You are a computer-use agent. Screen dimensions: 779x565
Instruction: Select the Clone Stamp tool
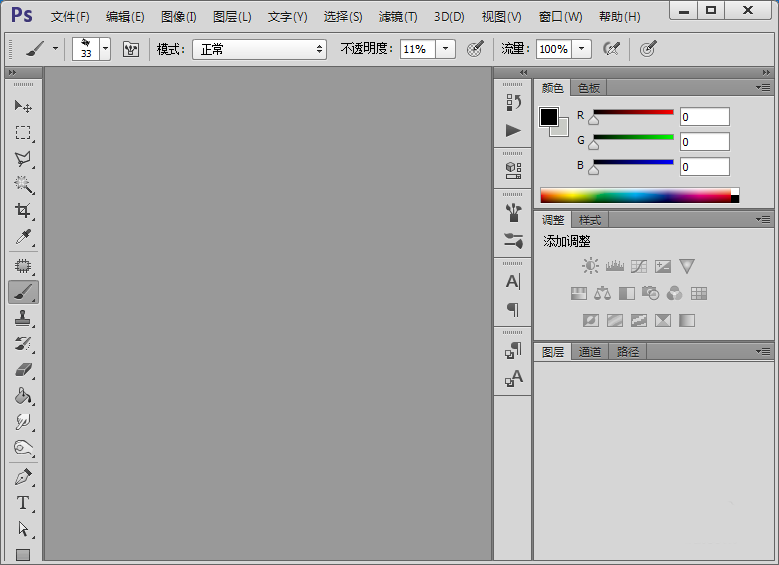click(23, 318)
